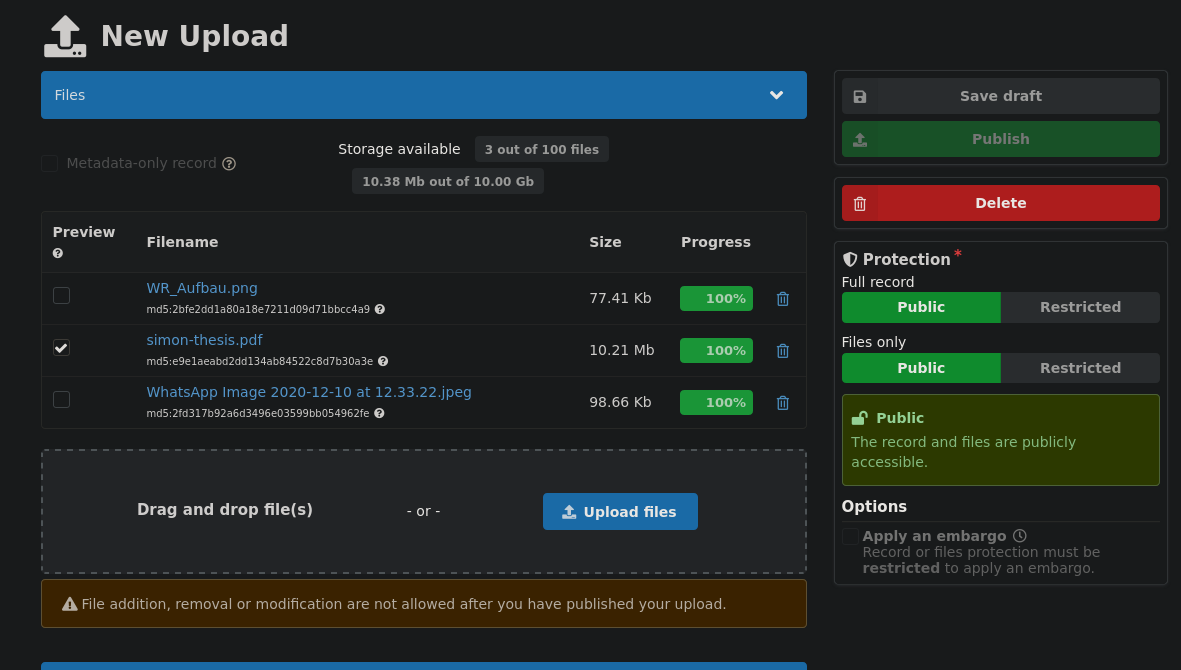Click the trash icon next to WhatsApp Image file
Viewport: 1181px width, 670px height.
[x=782, y=402]
